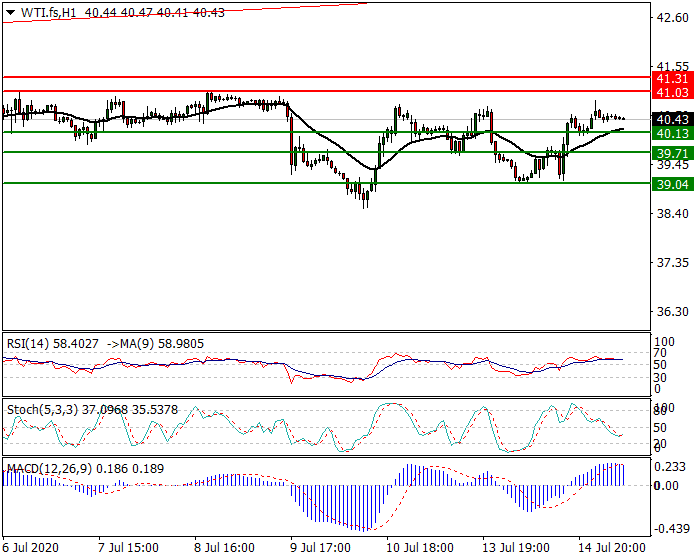Click the 37.35 price scale value
This screenshot has height=560, width=700.
672,263
